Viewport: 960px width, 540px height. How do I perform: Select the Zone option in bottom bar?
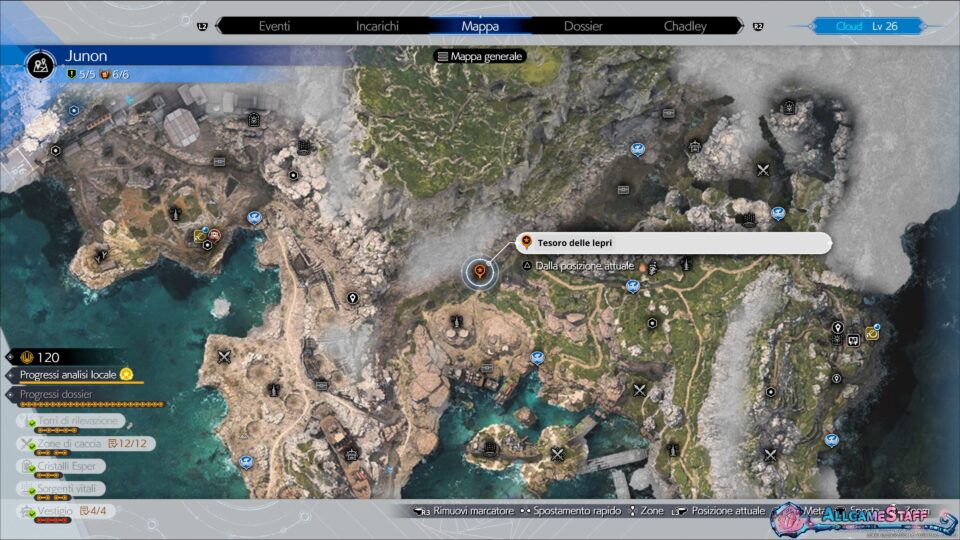[652, 511]
